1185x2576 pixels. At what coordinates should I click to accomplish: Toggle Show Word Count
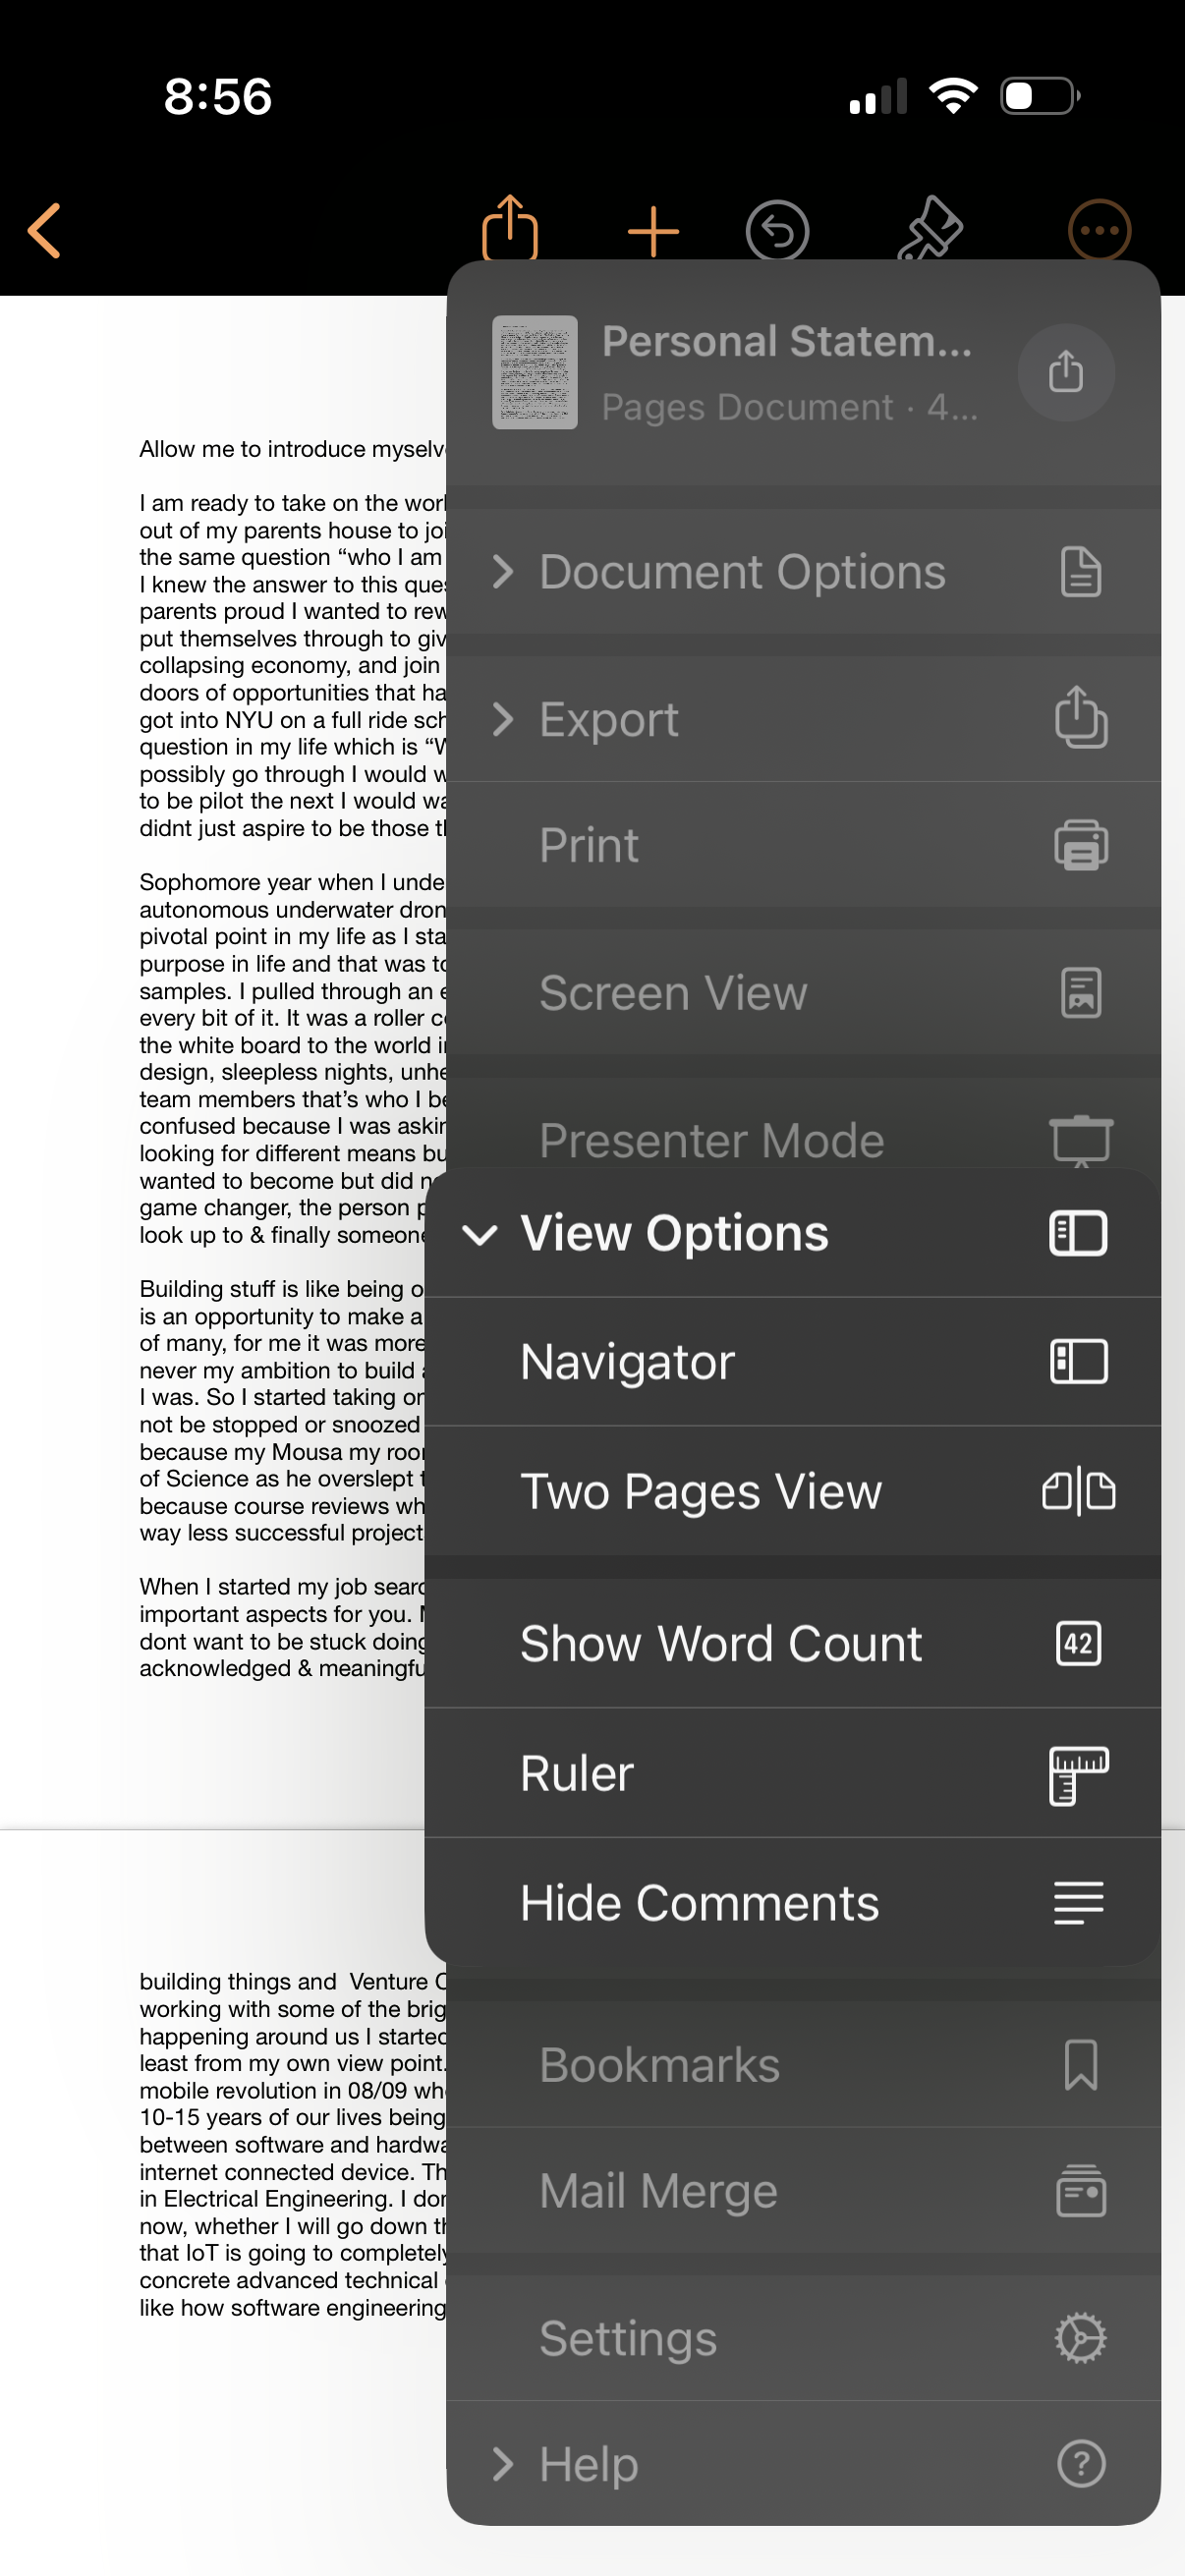coord(793,1643)
